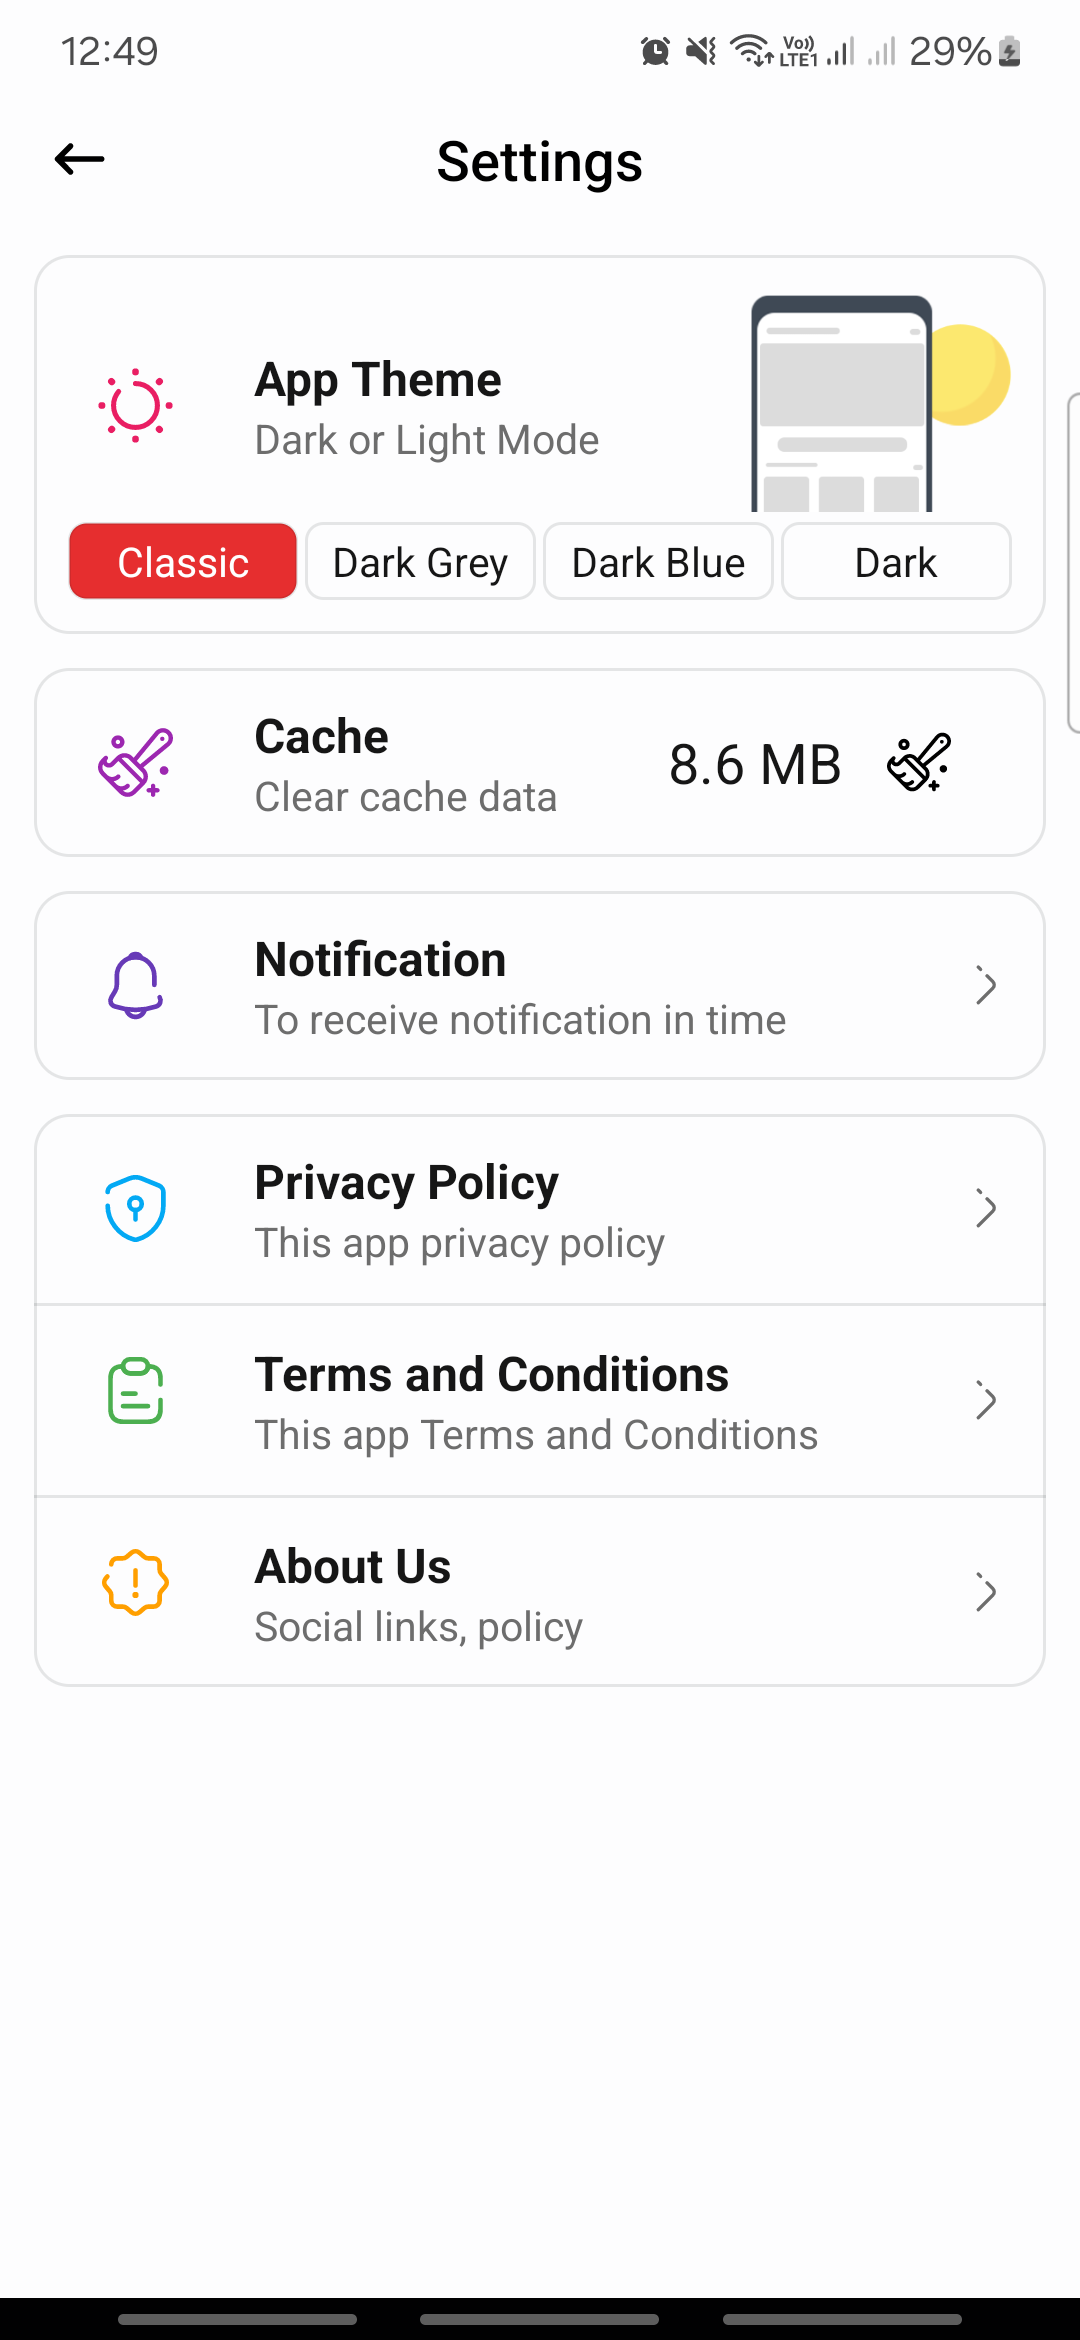The height and width of the screenshot is (2340, 1080).
Task: Tap the purple cache broom icon
Action: tap(135, 763)
